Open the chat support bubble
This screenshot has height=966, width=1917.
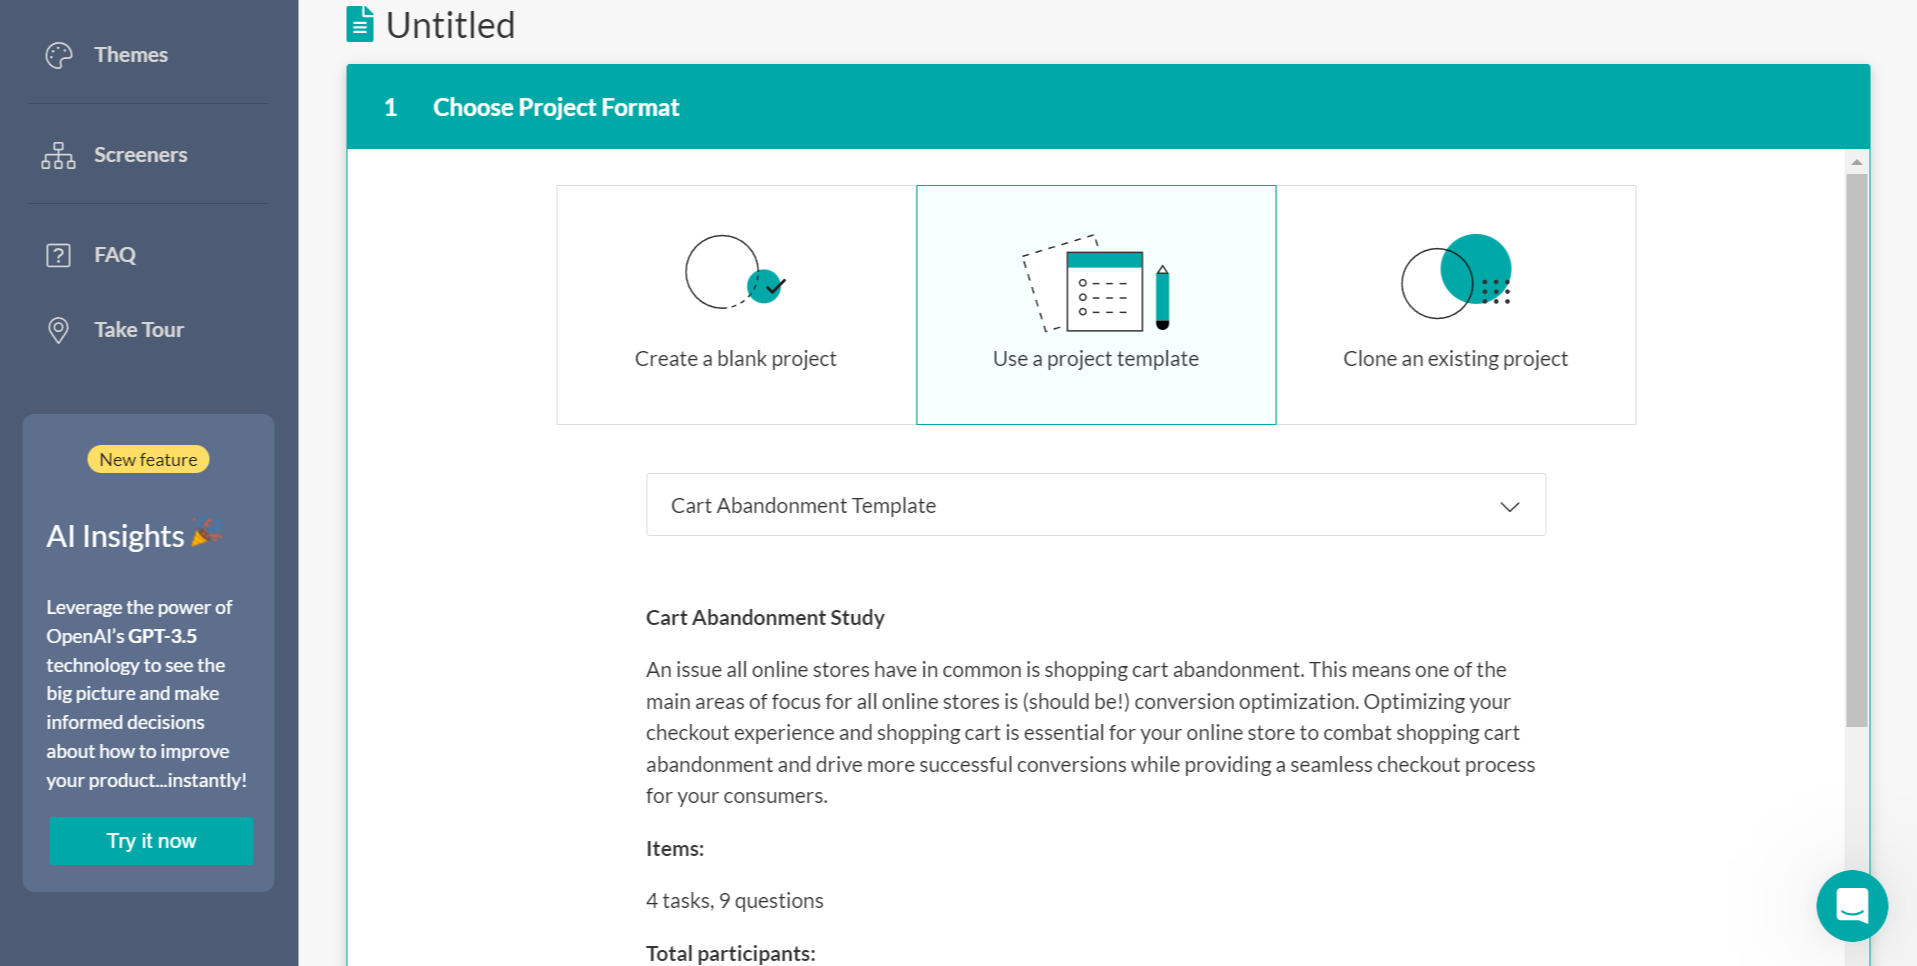pos(1852,906)
